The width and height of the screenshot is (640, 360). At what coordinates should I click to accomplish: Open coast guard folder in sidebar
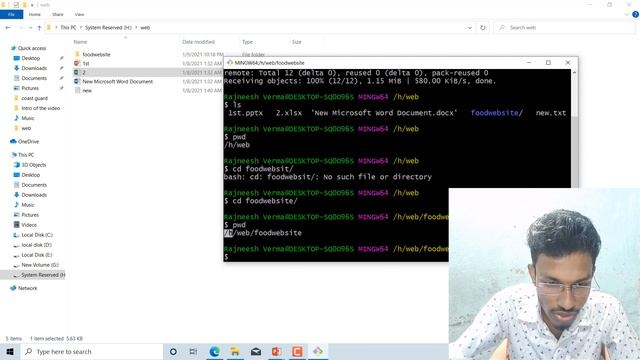pyautogui.click(x=34, y=98)
